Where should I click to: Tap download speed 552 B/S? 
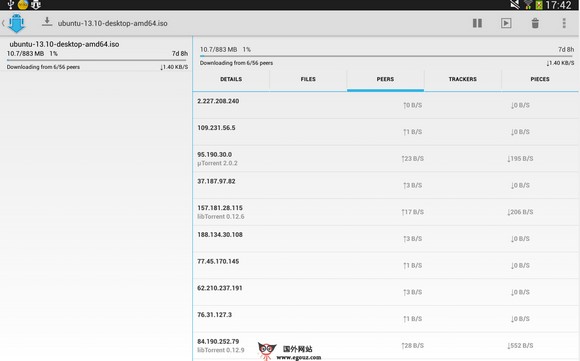click(520, 345)
